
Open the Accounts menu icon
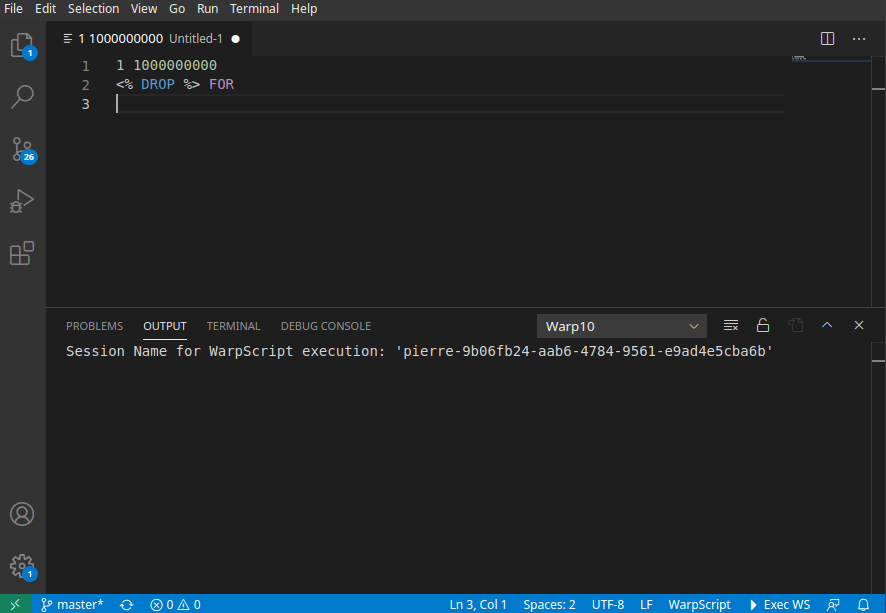click(x=22, y=514)
